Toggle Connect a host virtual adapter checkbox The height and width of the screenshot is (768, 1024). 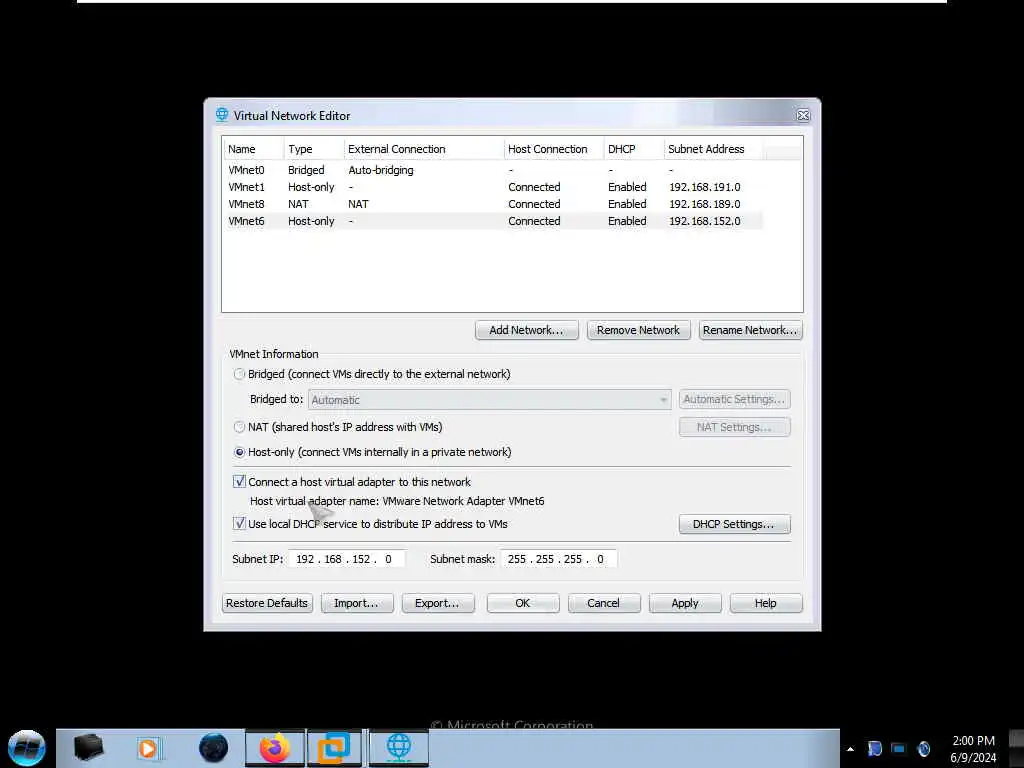point(240,482)
